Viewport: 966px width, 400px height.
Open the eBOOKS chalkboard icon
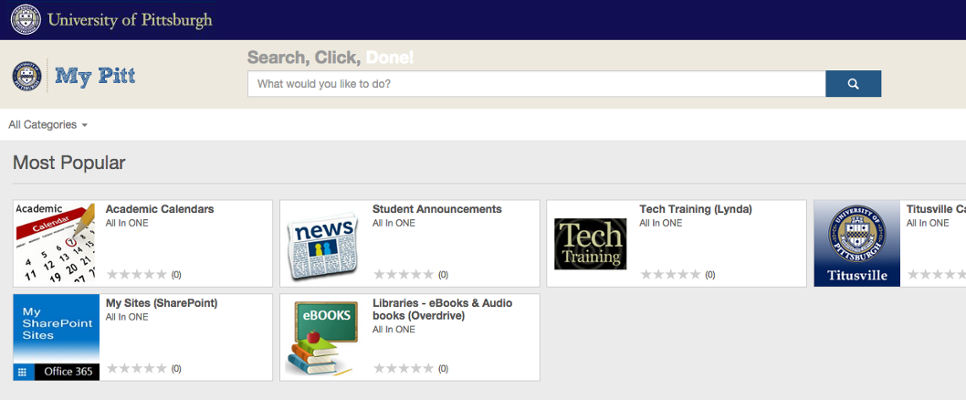pos(323,338)
